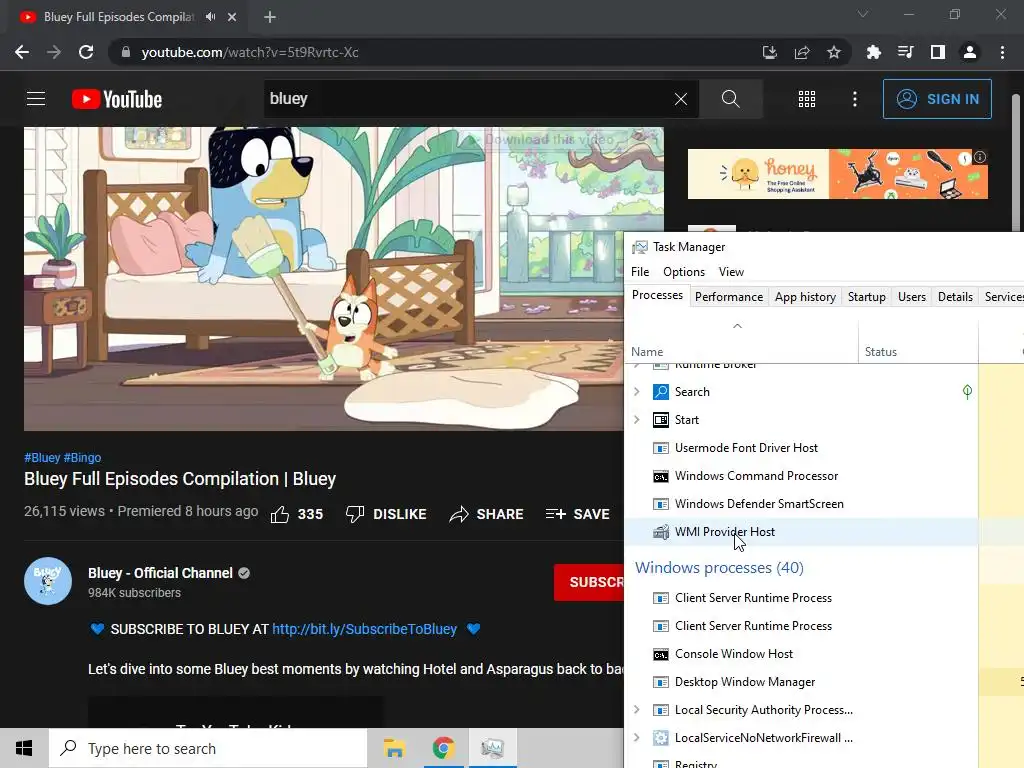Open the #Bluey hashtag link
This screenshot has width=1024, height=768.
click(x=42, y=458)
